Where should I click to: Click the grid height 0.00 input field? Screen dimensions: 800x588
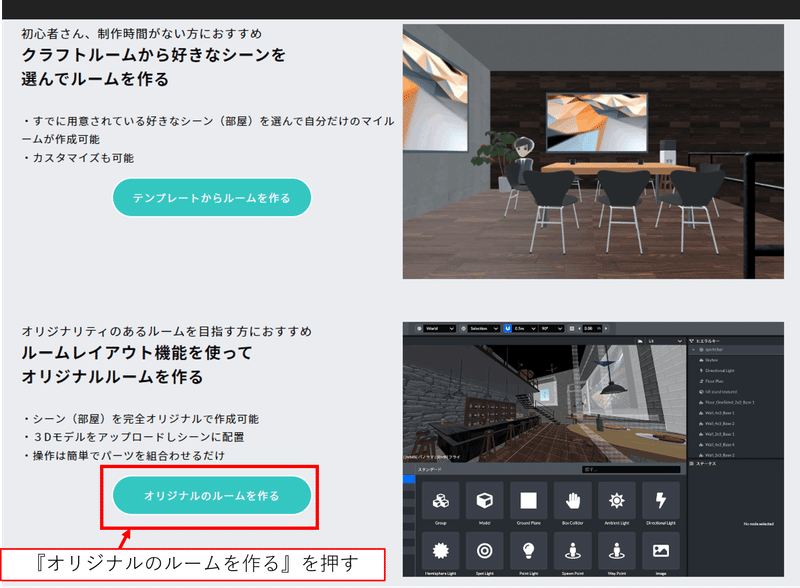pos(592,329)
